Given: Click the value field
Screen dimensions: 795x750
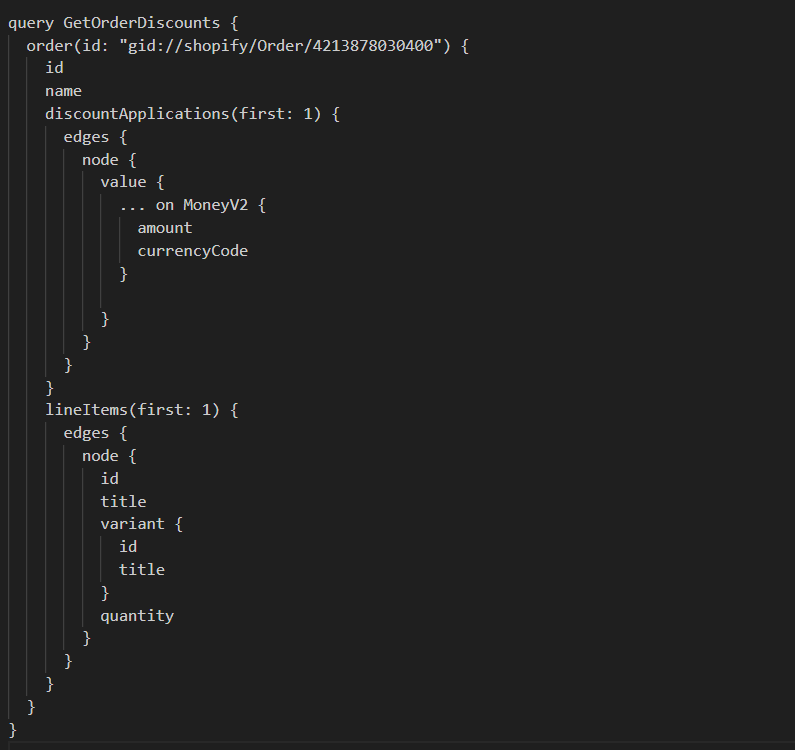Looking at the screenshot, I should pos(123,182).
